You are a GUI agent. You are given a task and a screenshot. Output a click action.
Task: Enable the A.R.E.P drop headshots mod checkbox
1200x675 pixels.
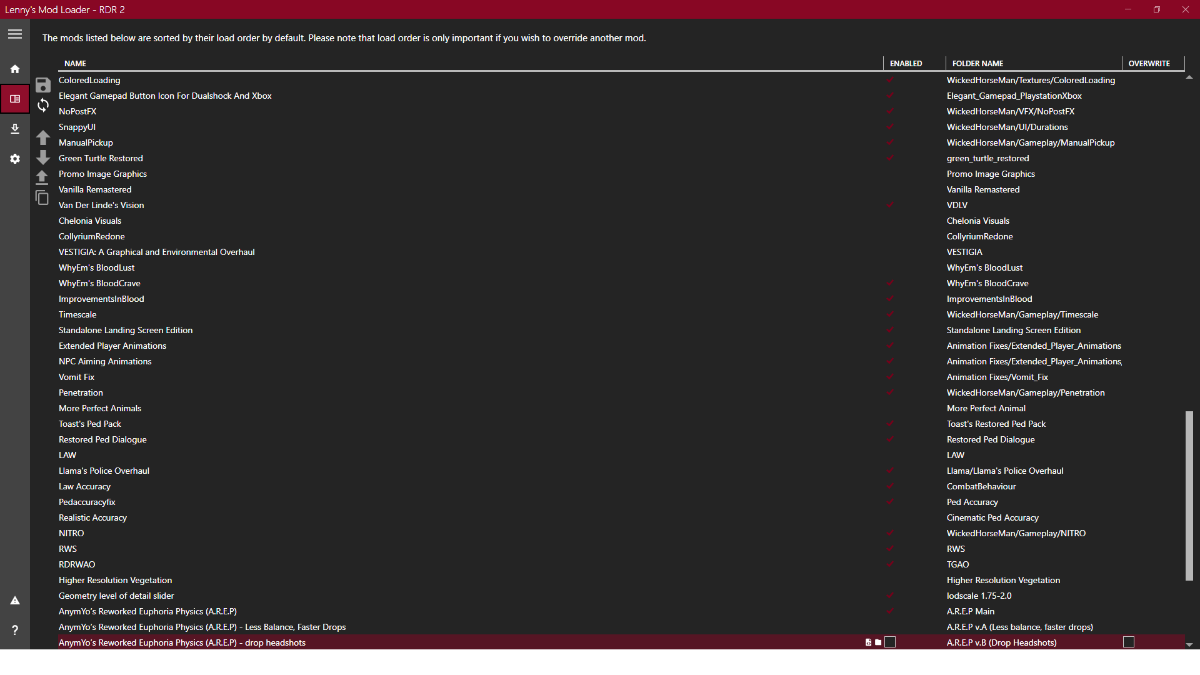point(890,643)
